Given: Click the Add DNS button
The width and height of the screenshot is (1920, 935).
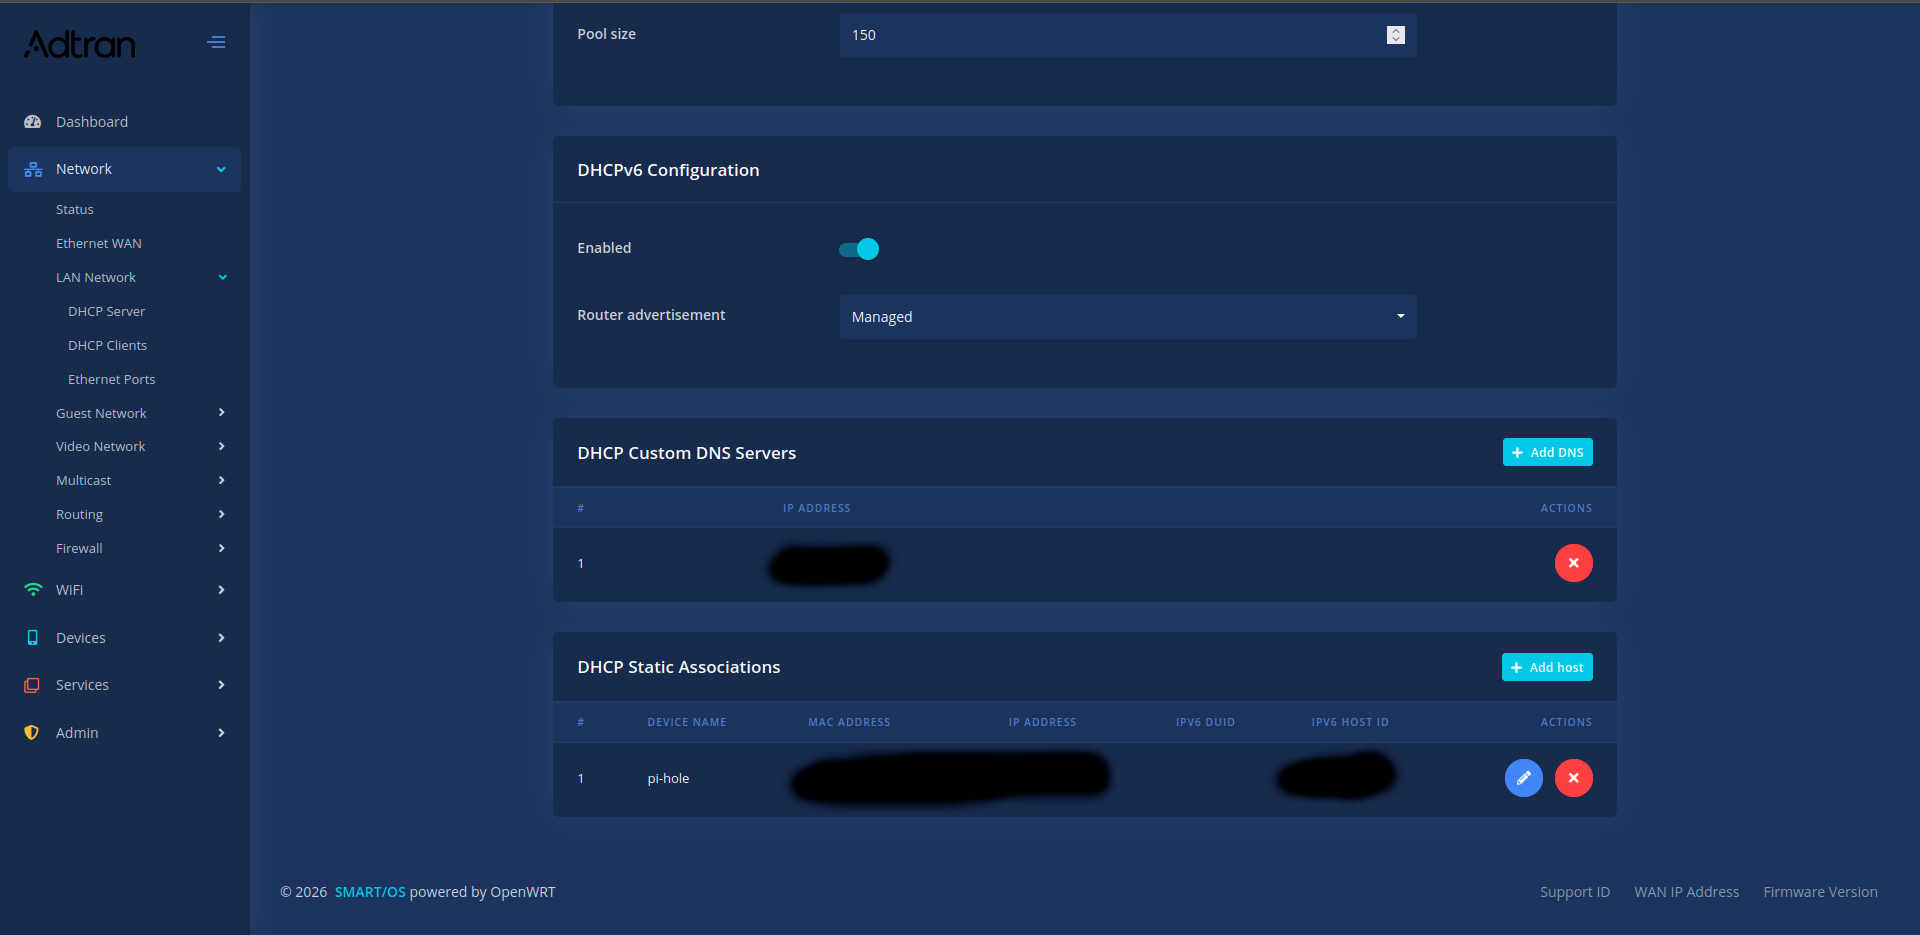Looking at the screenshot, I should tap(1547, 452).
